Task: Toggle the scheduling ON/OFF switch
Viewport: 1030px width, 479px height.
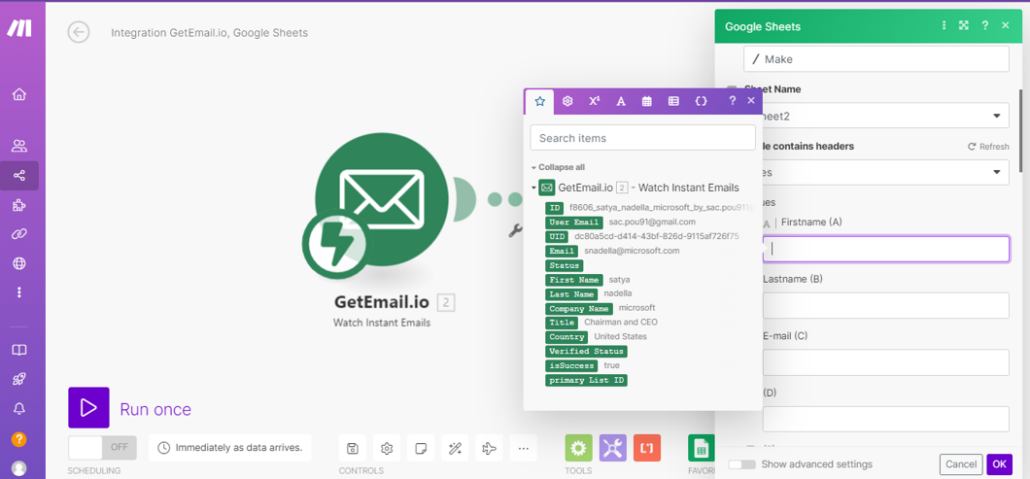Action: point(103,447)
